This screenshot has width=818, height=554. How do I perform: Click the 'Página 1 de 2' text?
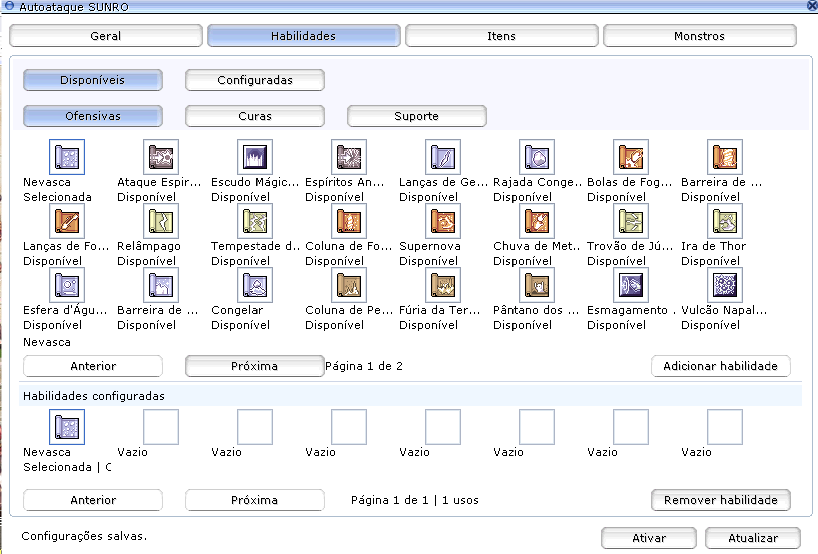click(x=364, y=366)
